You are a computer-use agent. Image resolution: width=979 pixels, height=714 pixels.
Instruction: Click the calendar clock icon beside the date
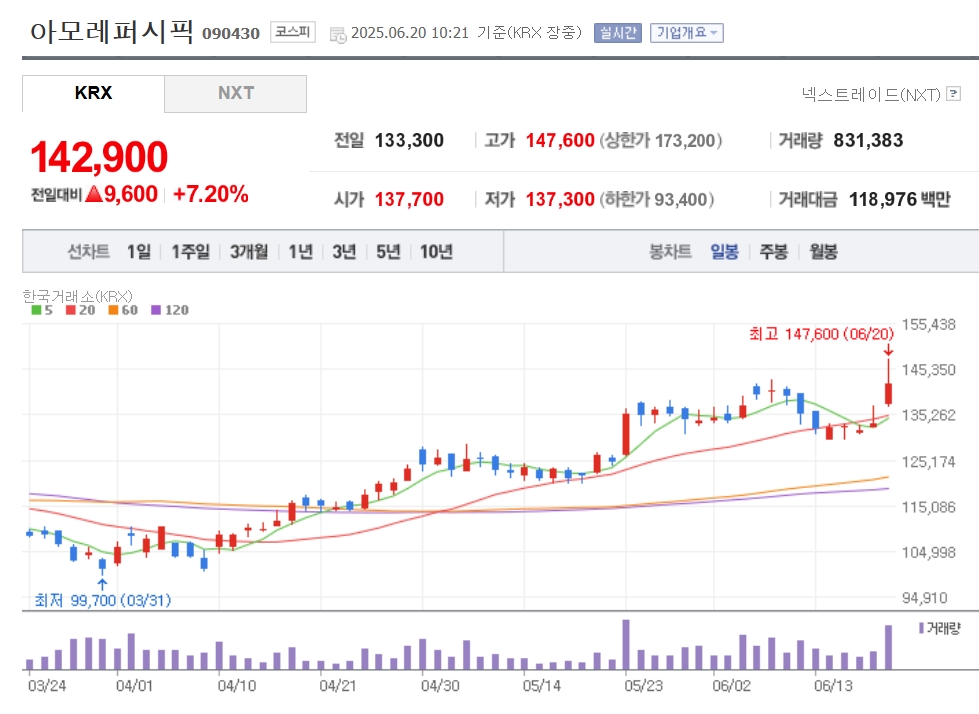pos(338,36)
